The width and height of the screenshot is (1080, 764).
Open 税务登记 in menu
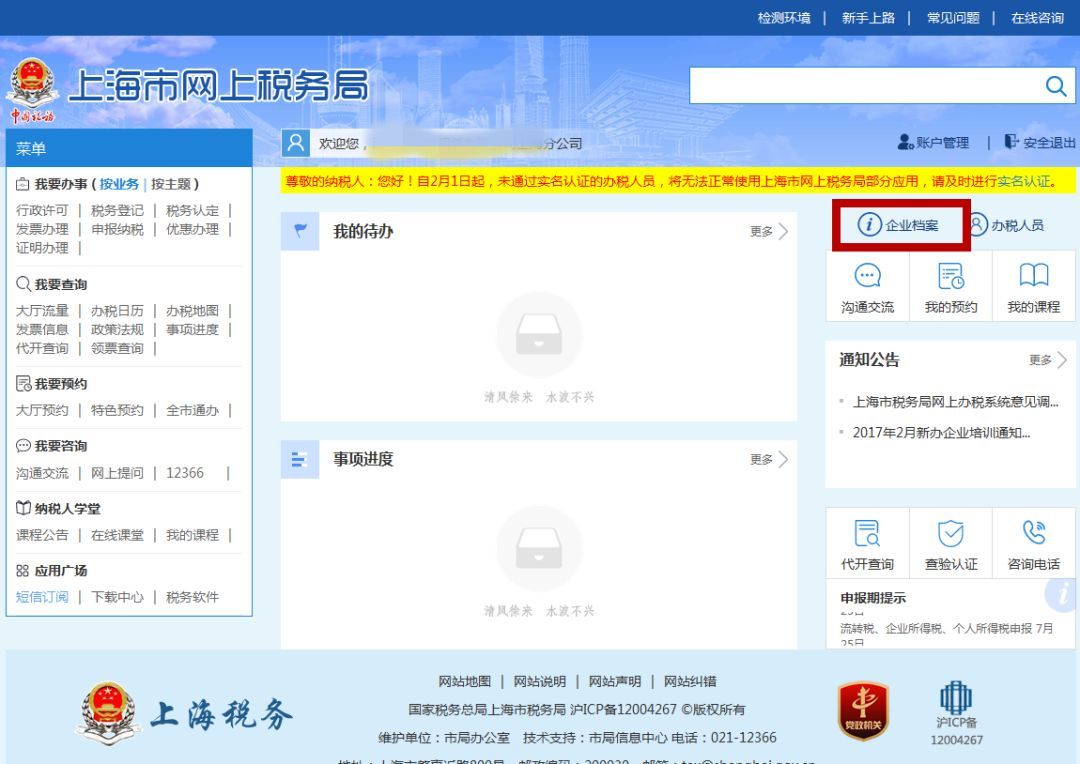click(117, 210)
